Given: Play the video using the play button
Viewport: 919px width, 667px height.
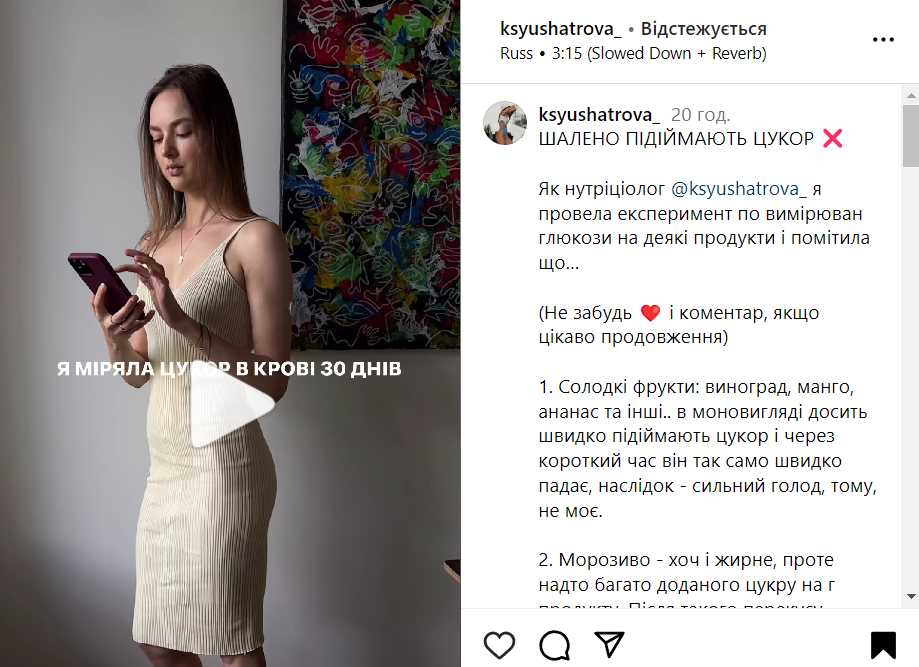Looking at the screenshot, I should [233, 404].
